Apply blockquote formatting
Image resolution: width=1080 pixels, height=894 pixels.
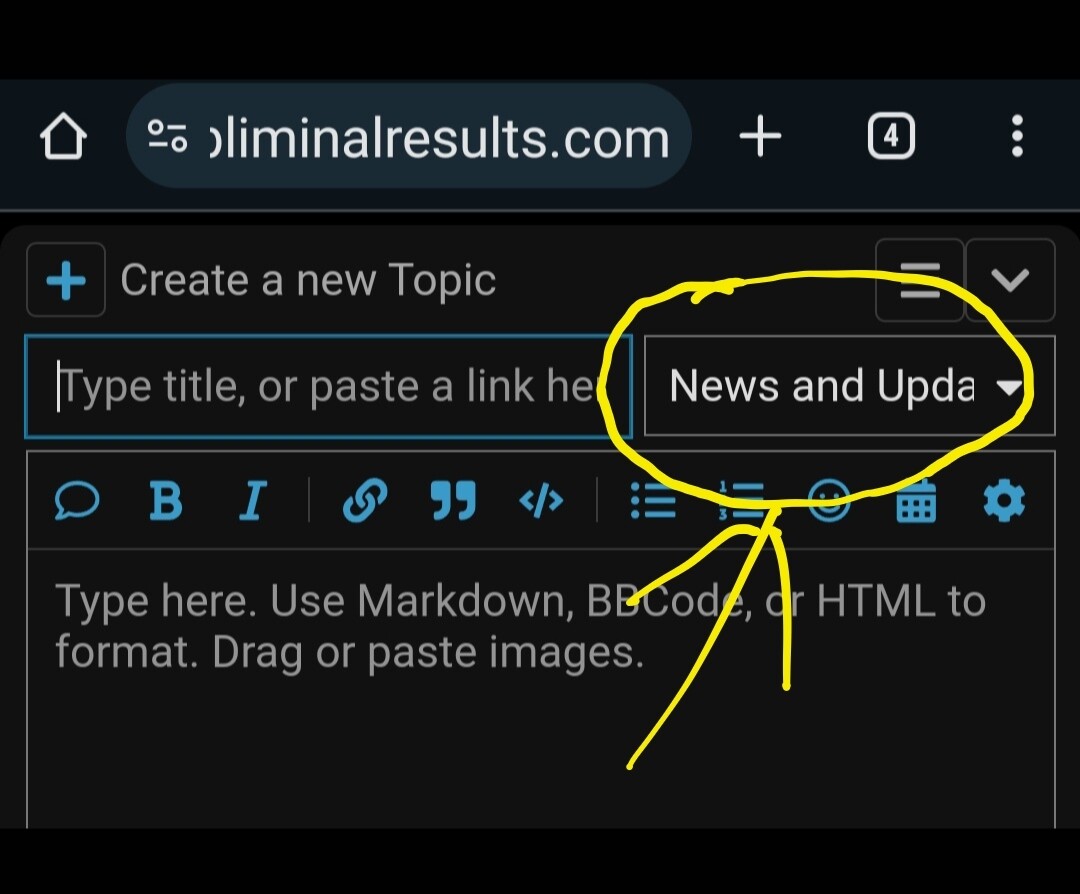click(x=453, y=500)
